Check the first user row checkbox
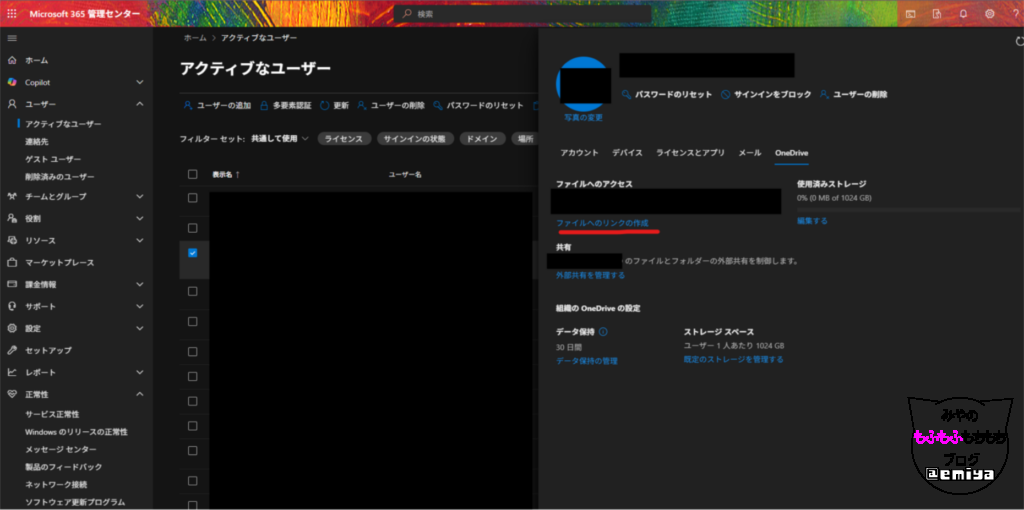The width and height of the screenshot is (1024, 510). pyautogui.click(x=193, y=198)
